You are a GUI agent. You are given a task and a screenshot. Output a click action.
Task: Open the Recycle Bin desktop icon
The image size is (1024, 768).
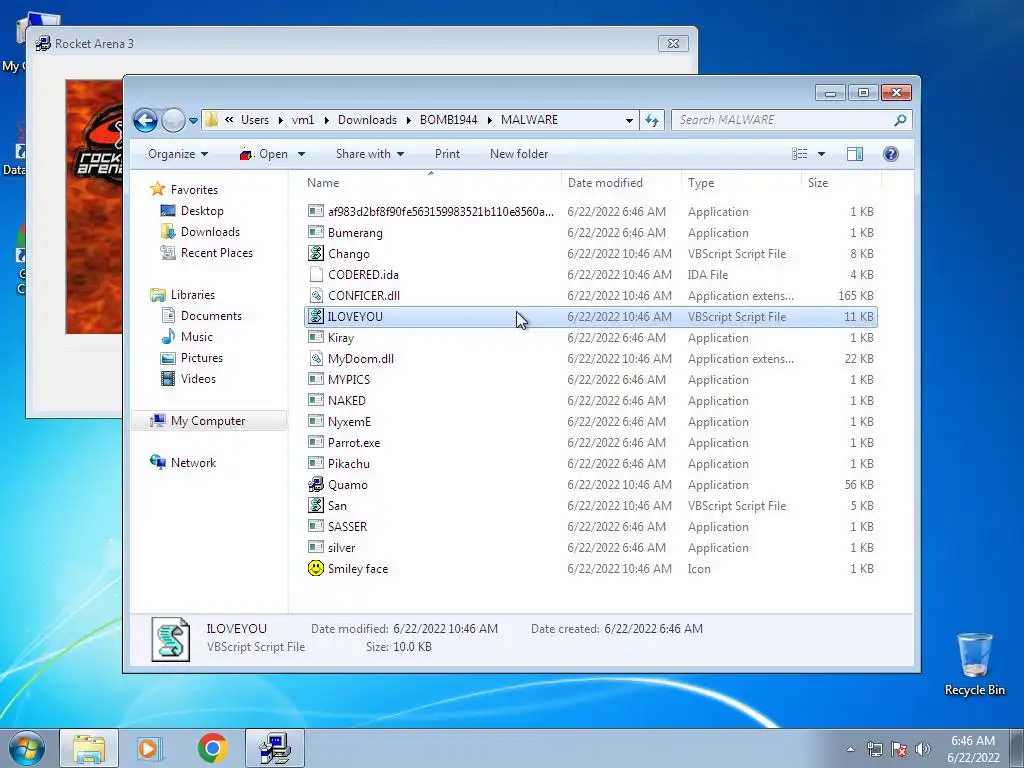click(x=974, y=665)
